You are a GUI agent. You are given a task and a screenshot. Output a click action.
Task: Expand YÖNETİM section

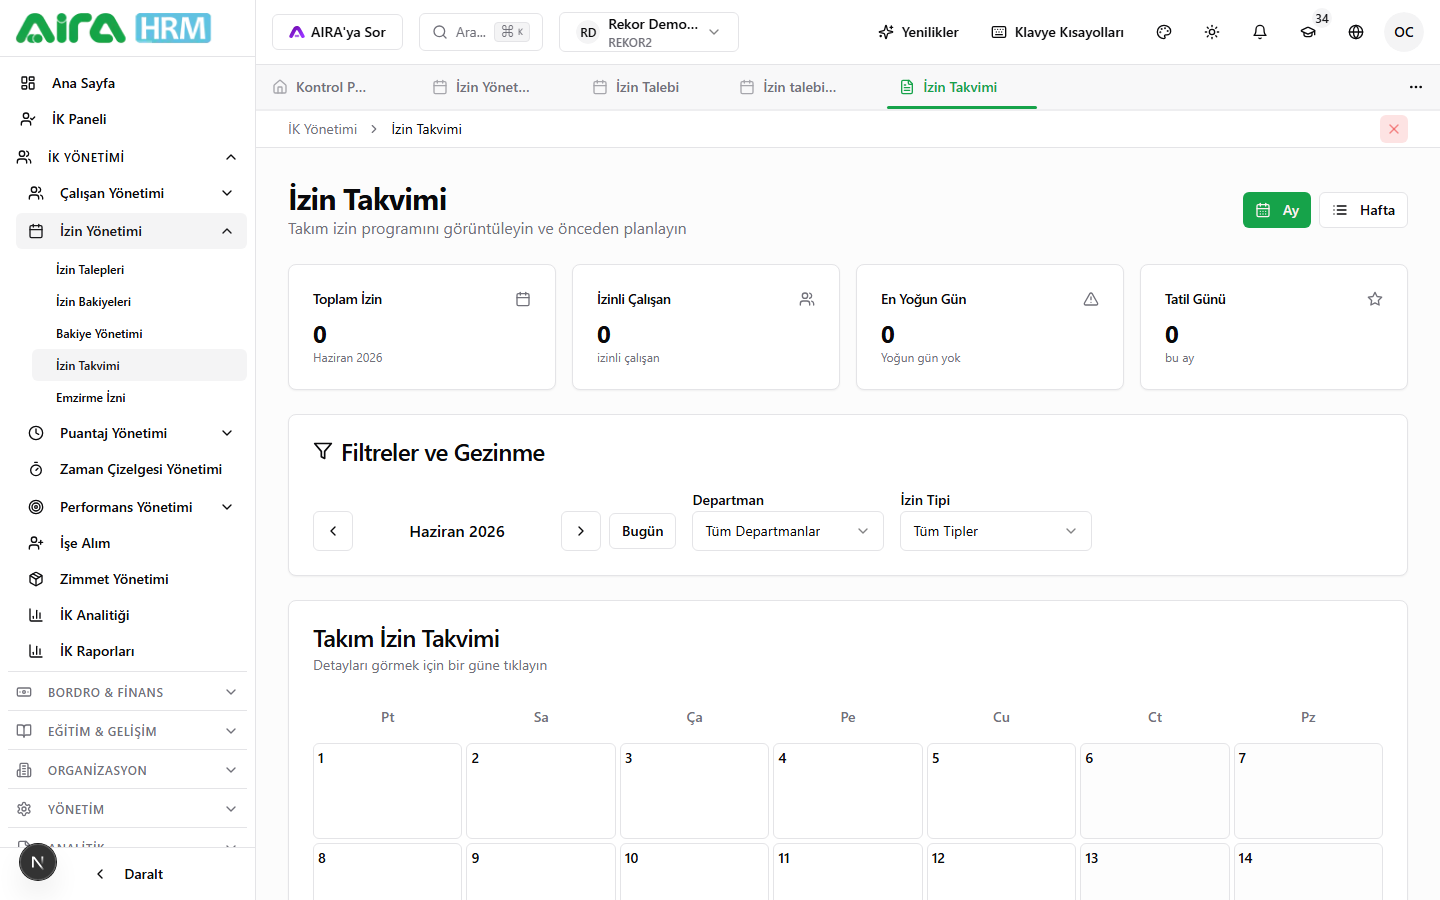(127, 809)
